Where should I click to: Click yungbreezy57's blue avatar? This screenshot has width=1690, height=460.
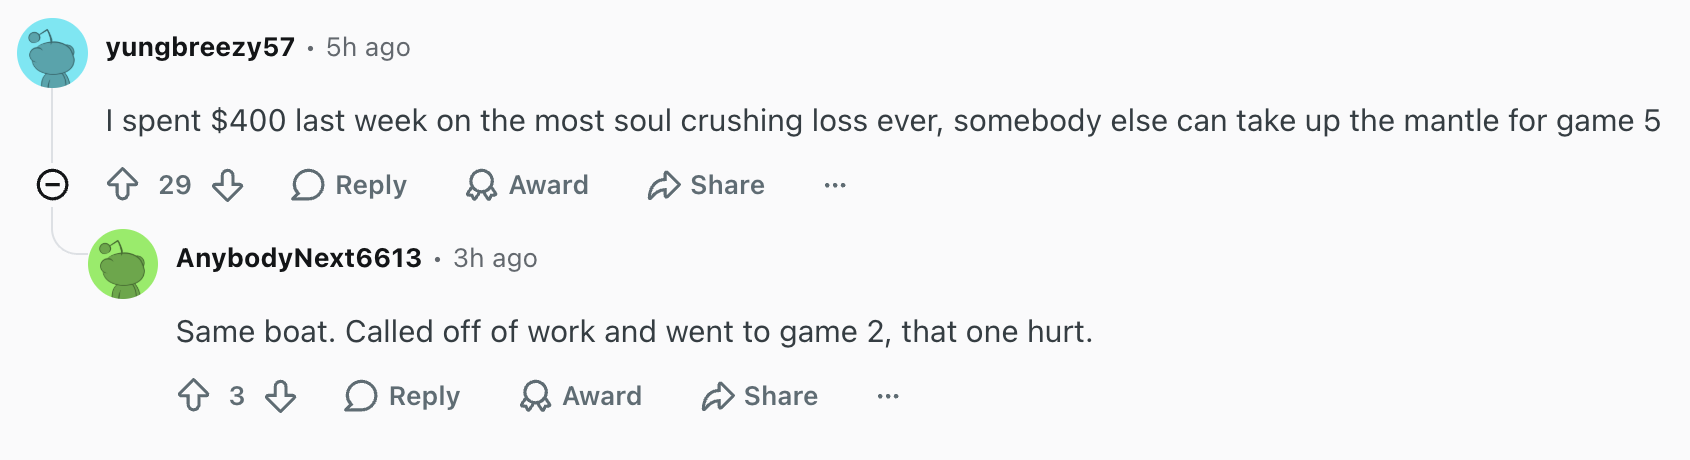52,53
